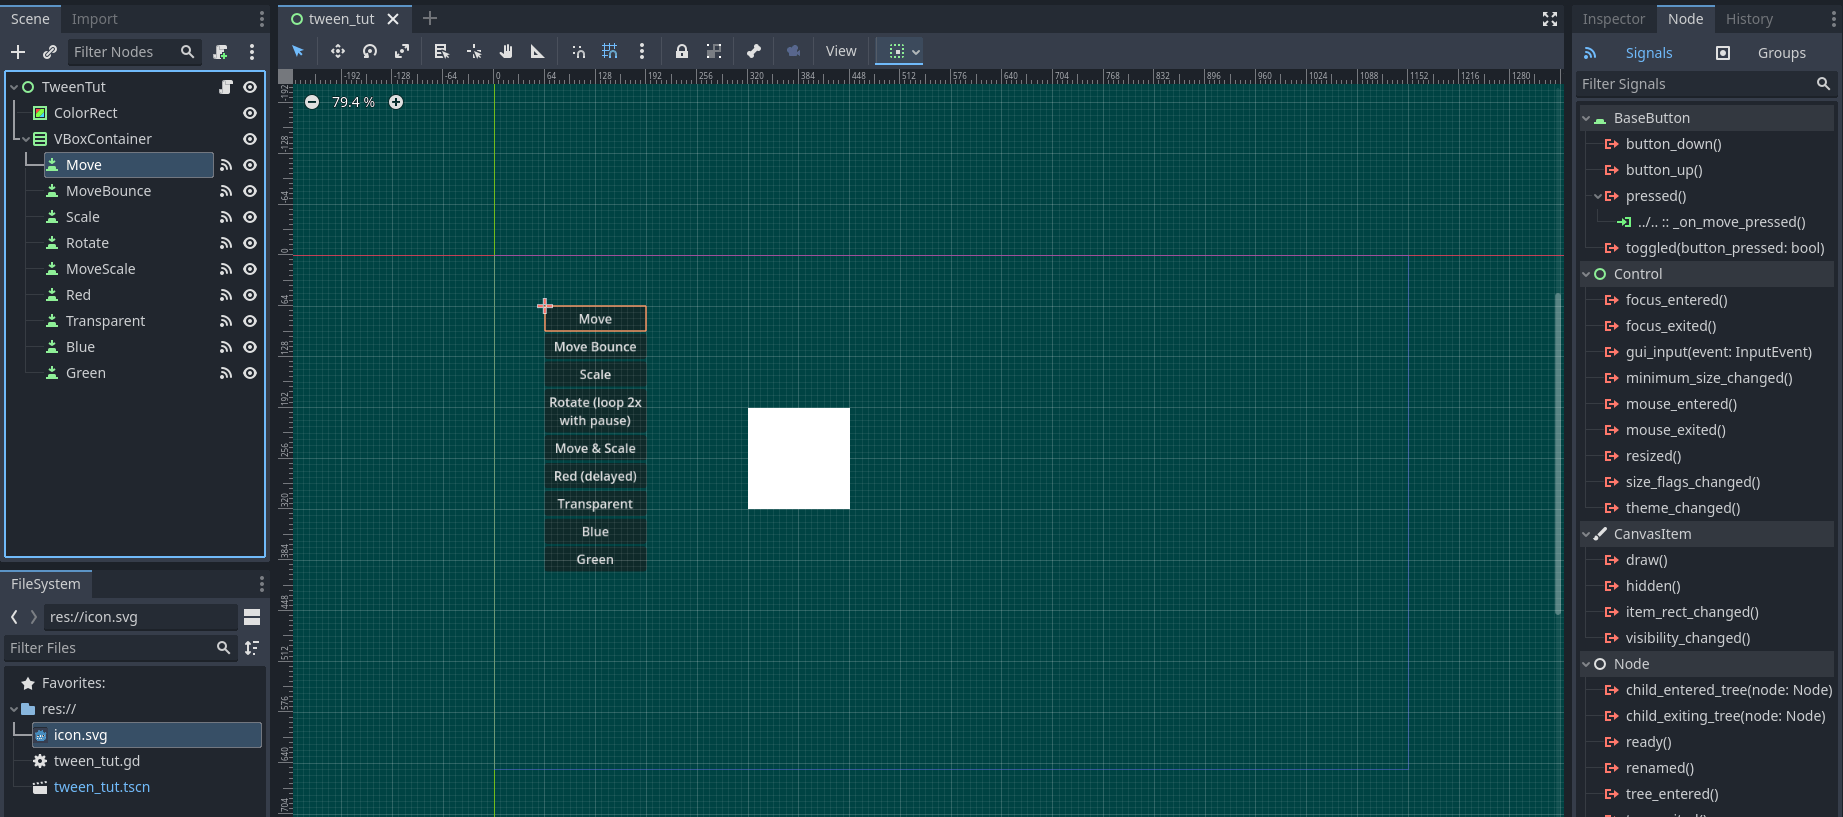Screen dimensions: 1843x817
Task: Select the button_down() signal
Action: [1673, 144]
